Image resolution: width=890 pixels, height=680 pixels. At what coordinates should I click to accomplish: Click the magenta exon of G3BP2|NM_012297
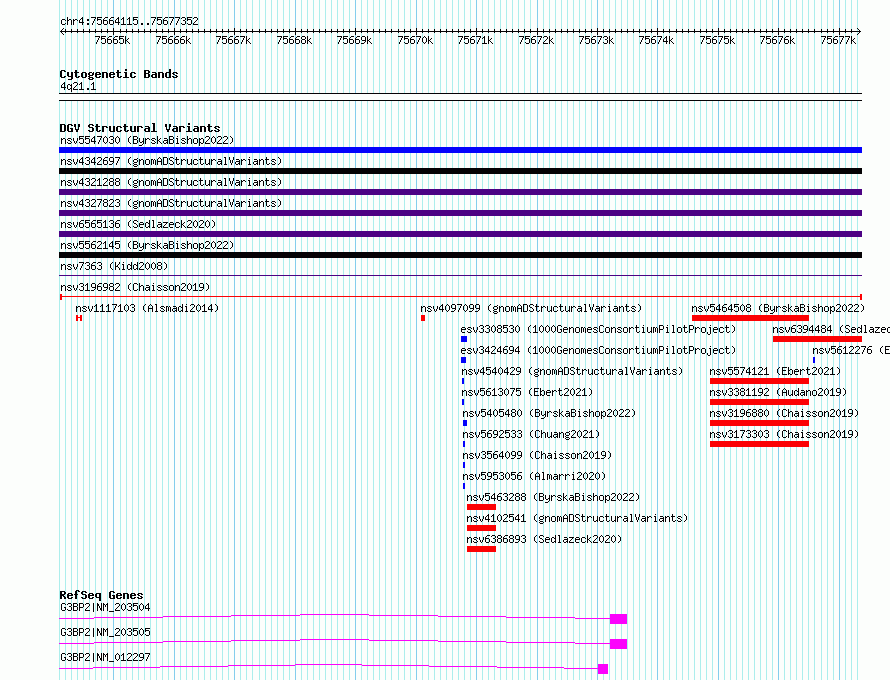tap(603, 669)
